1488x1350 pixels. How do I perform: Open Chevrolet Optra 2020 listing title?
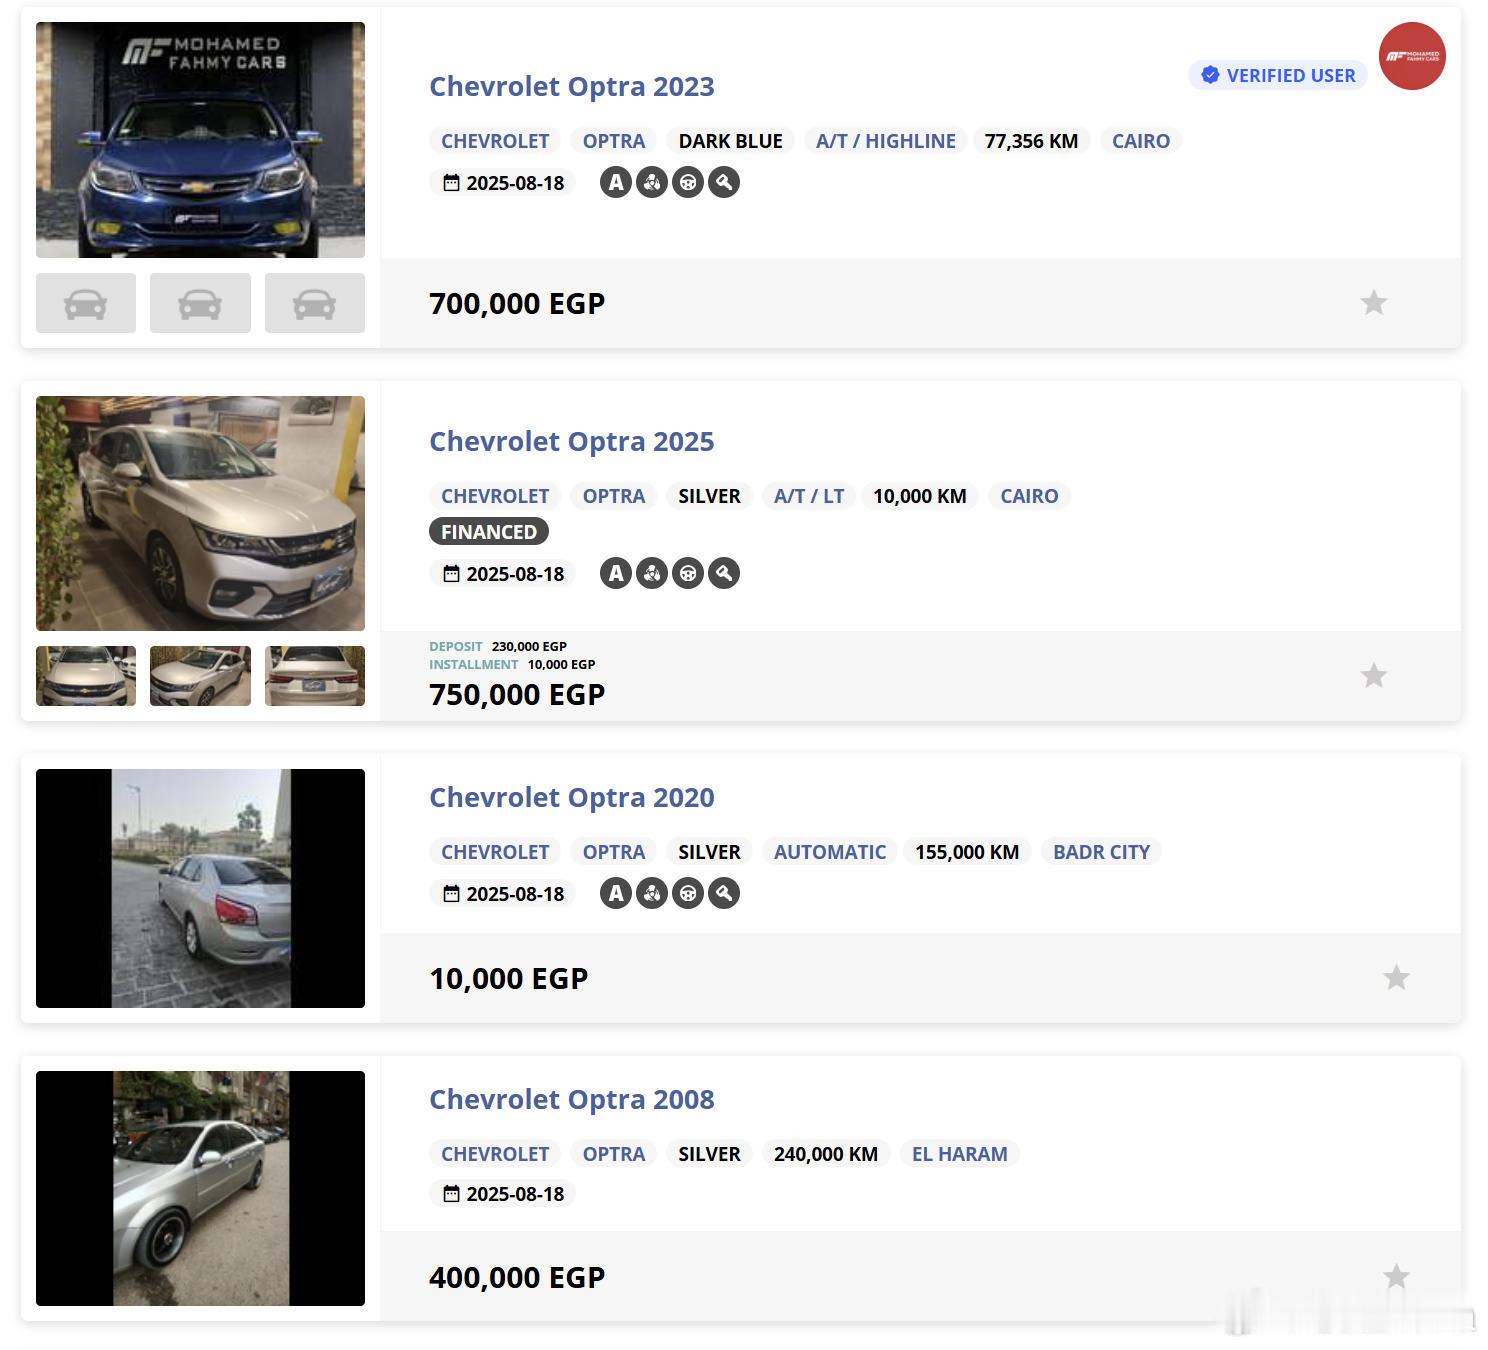coord(572,797)
